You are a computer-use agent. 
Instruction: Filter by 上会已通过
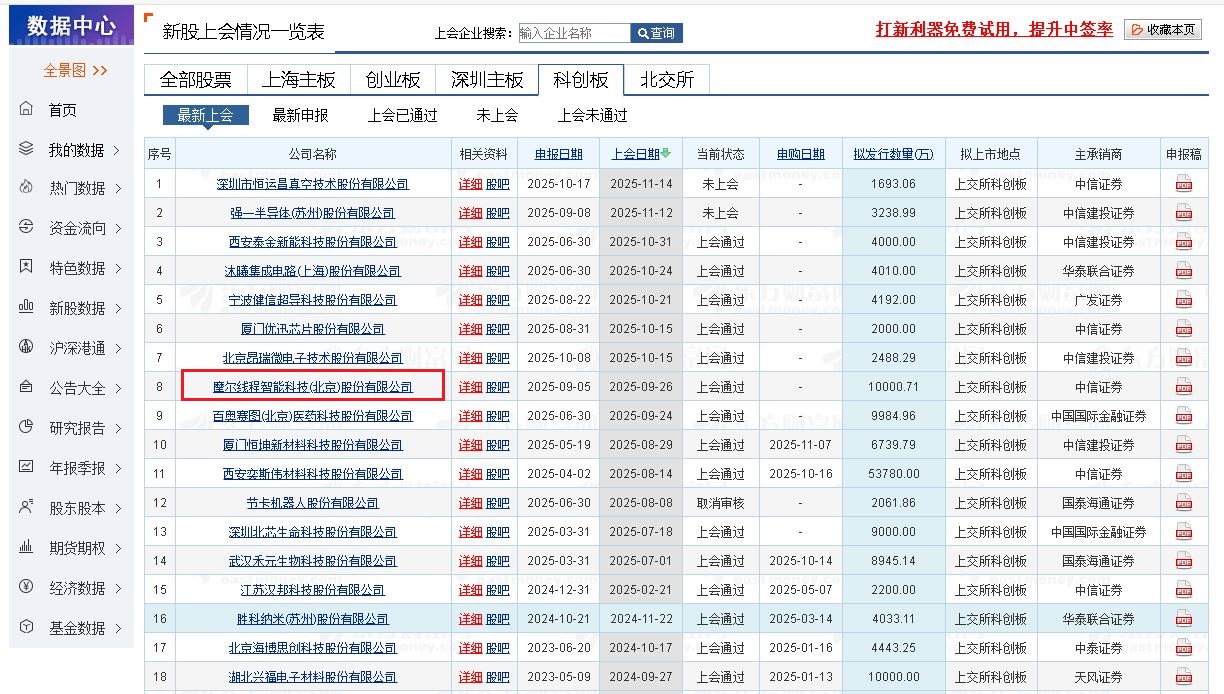pos(403,115)
